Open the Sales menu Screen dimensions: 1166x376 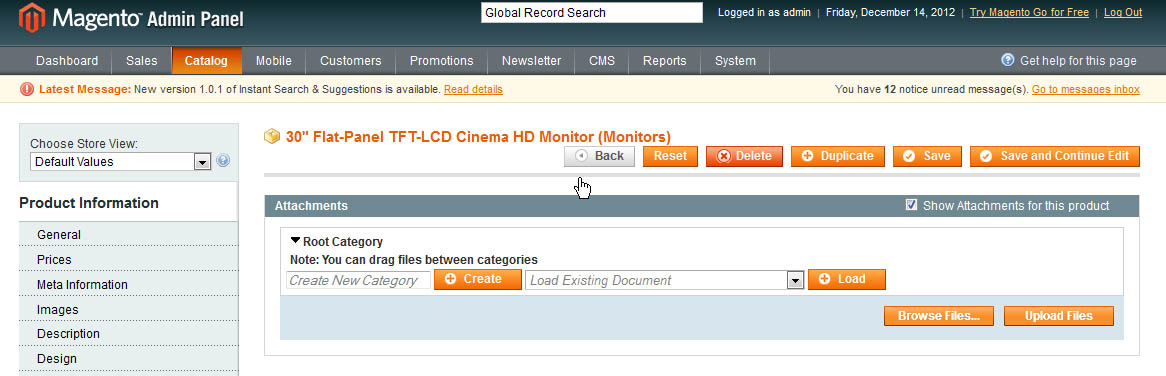(x=141, y=61)
